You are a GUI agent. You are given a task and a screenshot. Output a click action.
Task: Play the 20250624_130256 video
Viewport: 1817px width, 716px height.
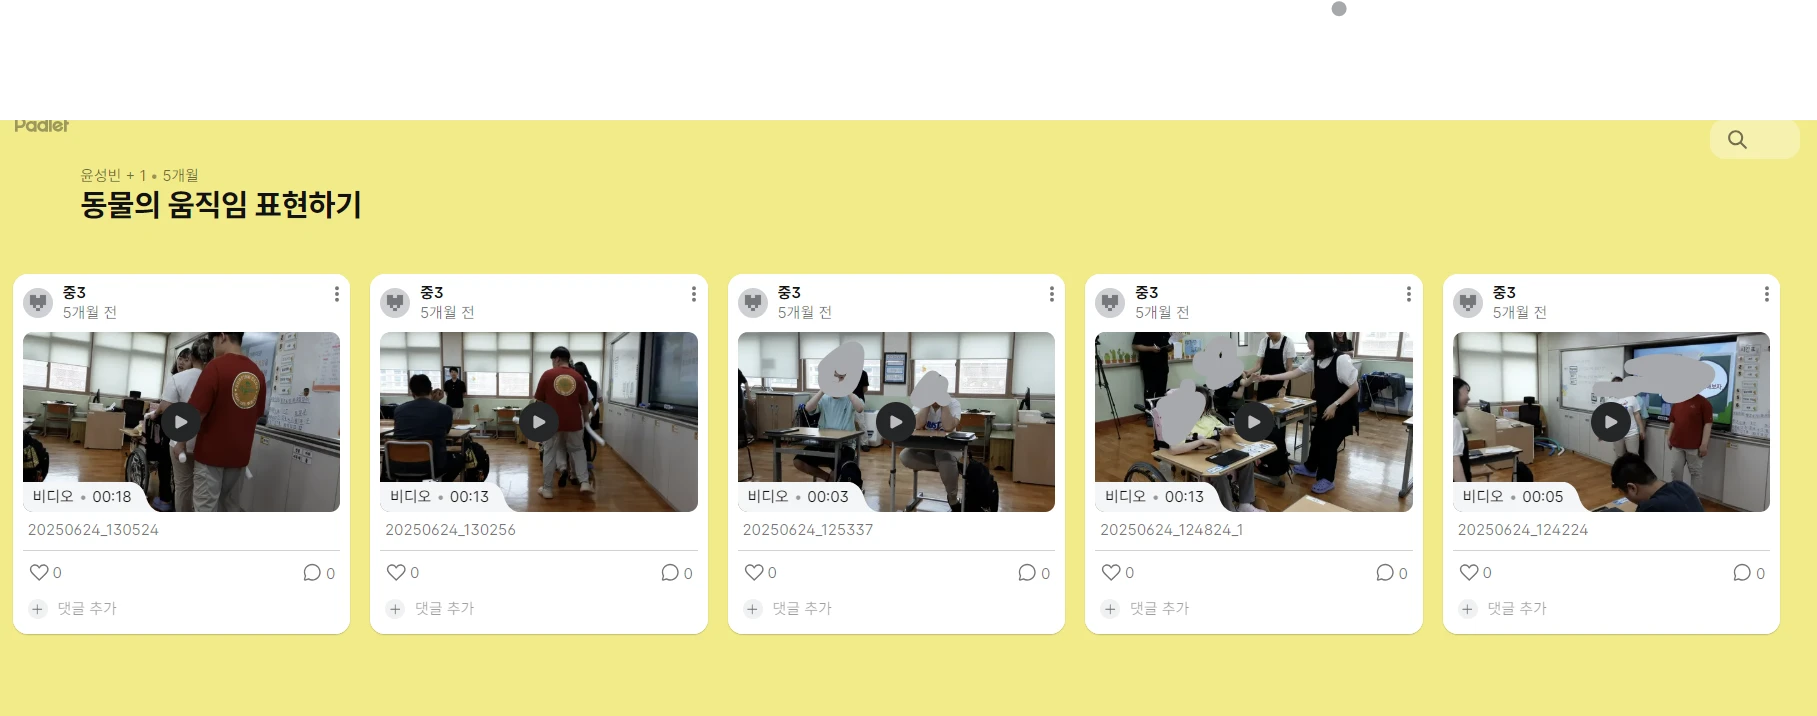pos(539,422)
